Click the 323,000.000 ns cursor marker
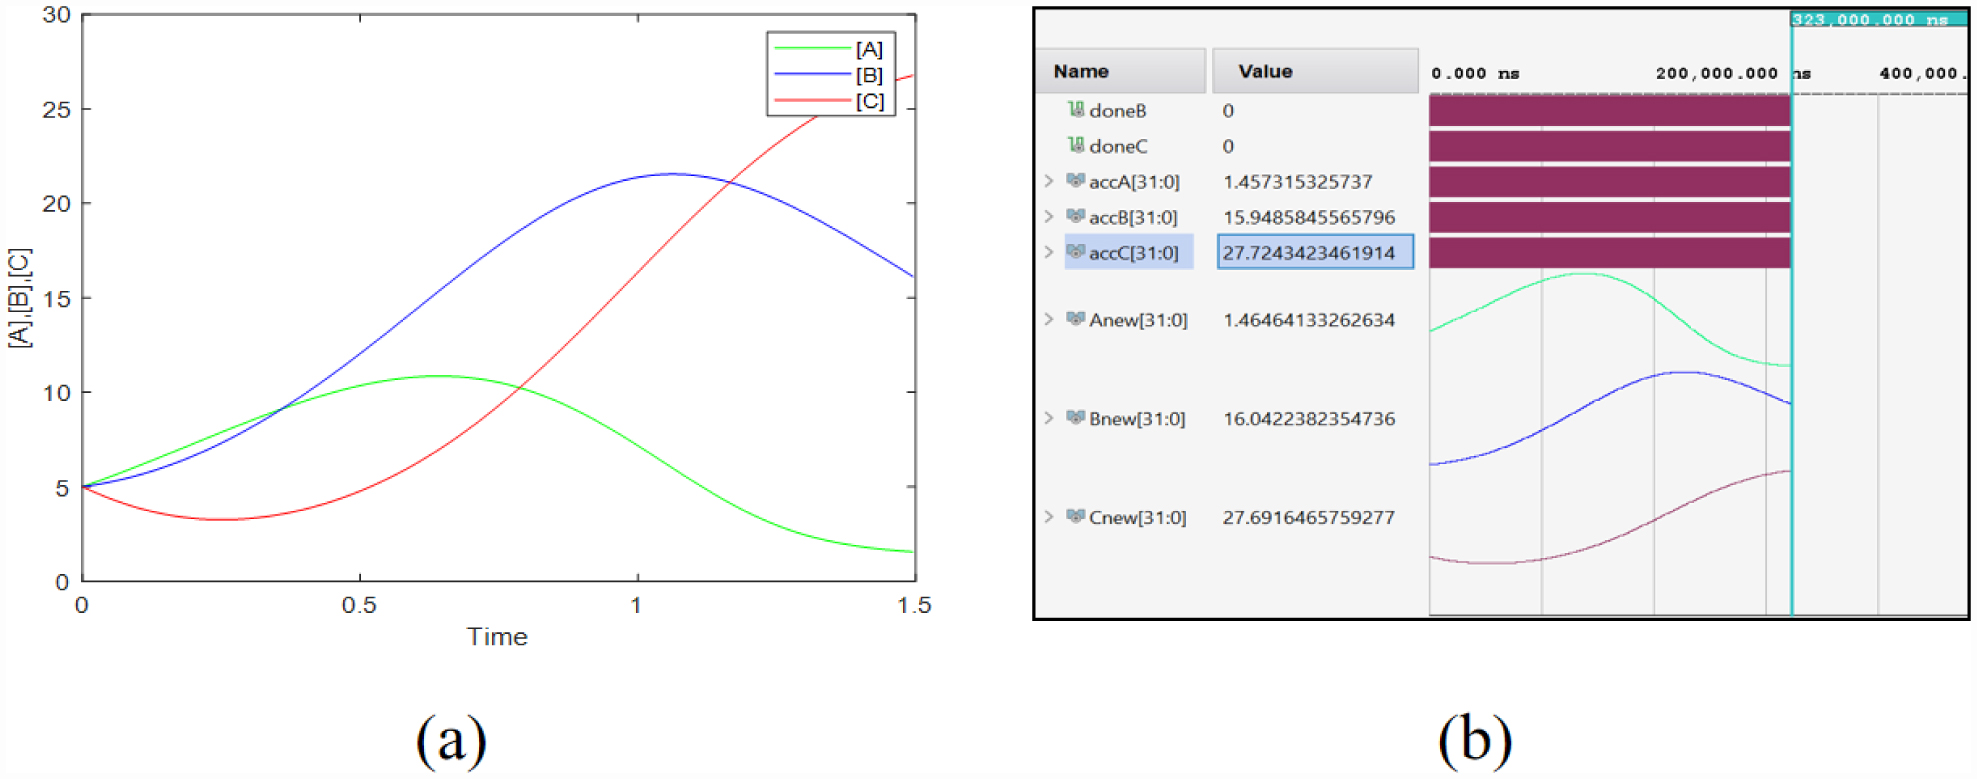The image size is (1977, 779). pos(1868,19)
